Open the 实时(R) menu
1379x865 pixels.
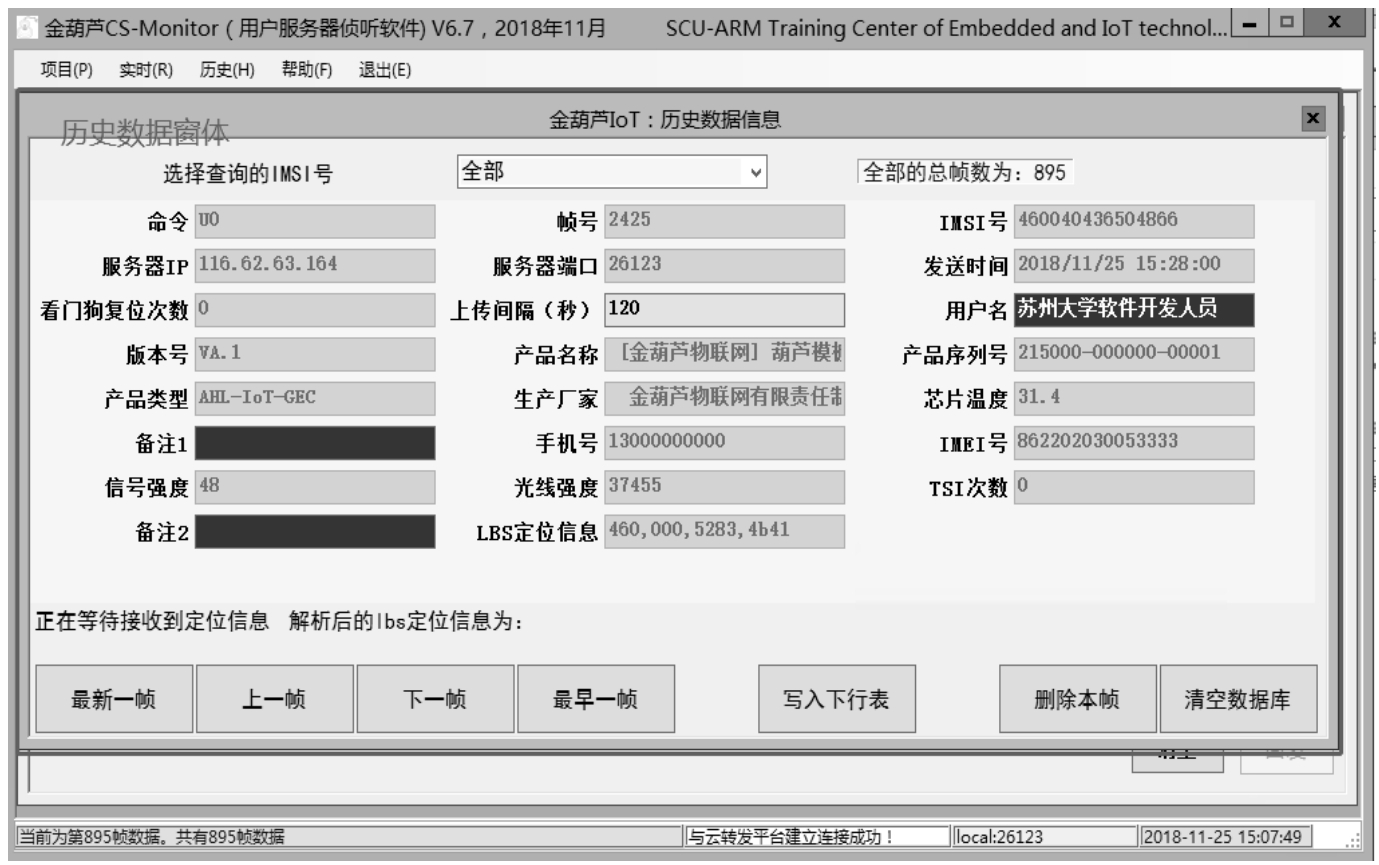(146, 69)
